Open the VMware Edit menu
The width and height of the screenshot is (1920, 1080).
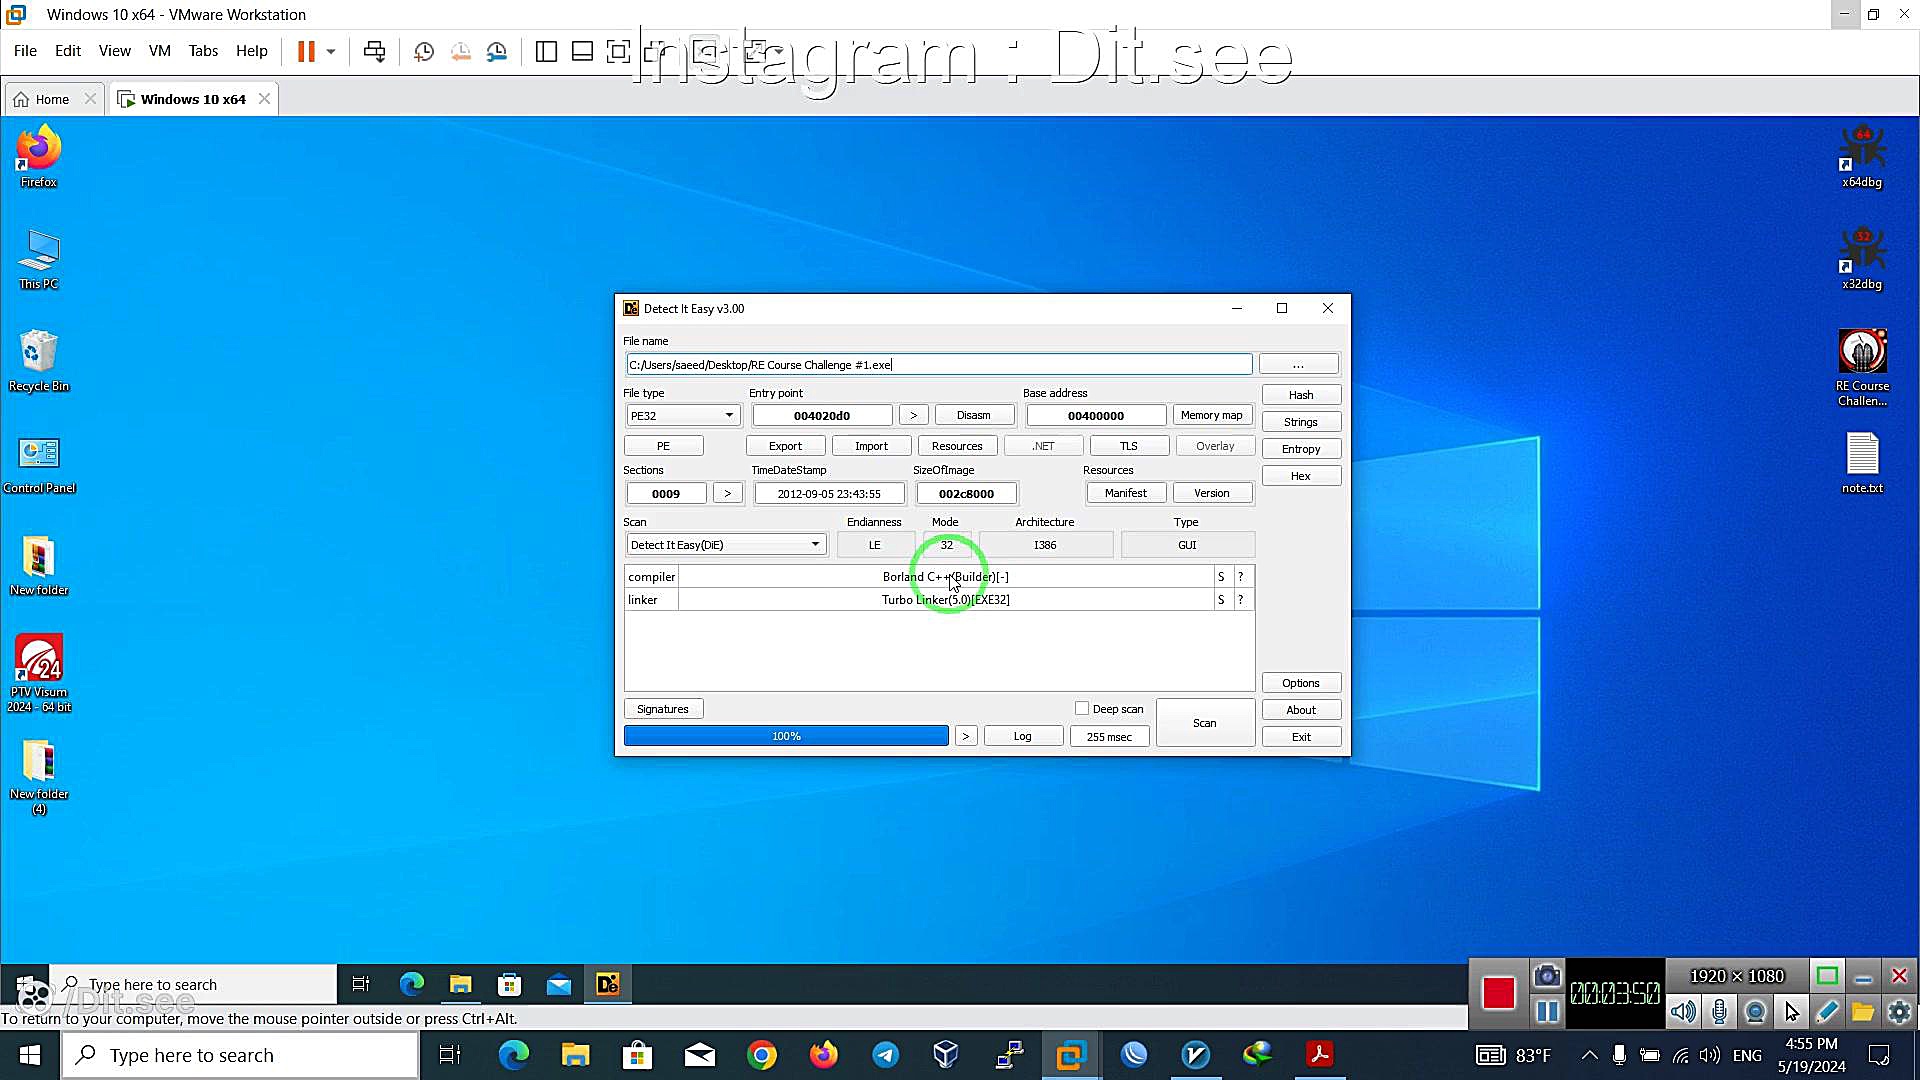tap(68, 51)
